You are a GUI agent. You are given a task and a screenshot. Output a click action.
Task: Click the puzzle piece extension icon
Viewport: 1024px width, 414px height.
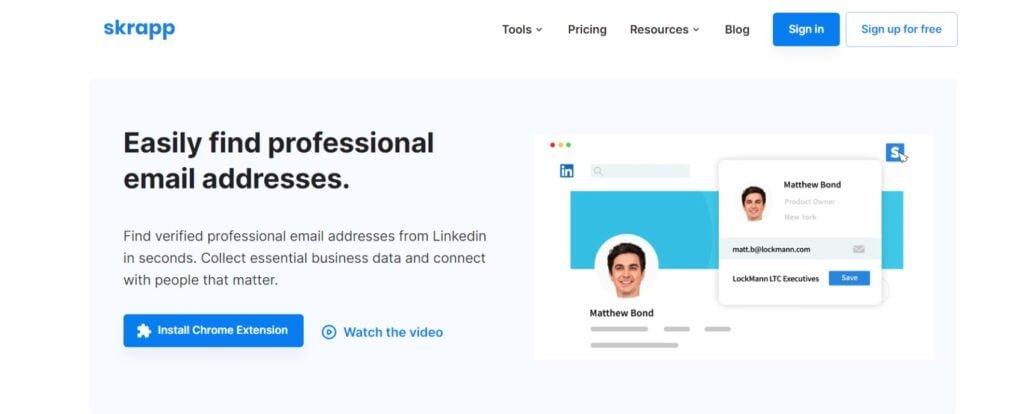tap(144, 331)
